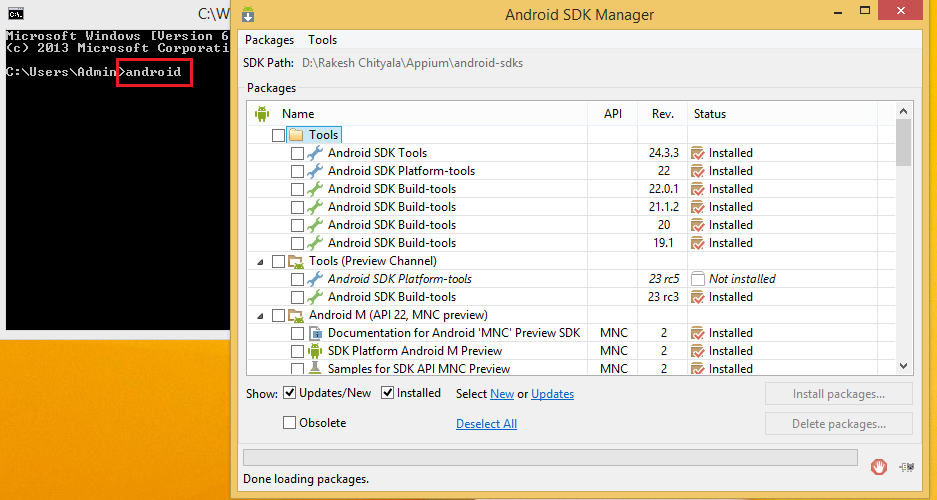Check the Tools folder checkbox

point(278,135)
